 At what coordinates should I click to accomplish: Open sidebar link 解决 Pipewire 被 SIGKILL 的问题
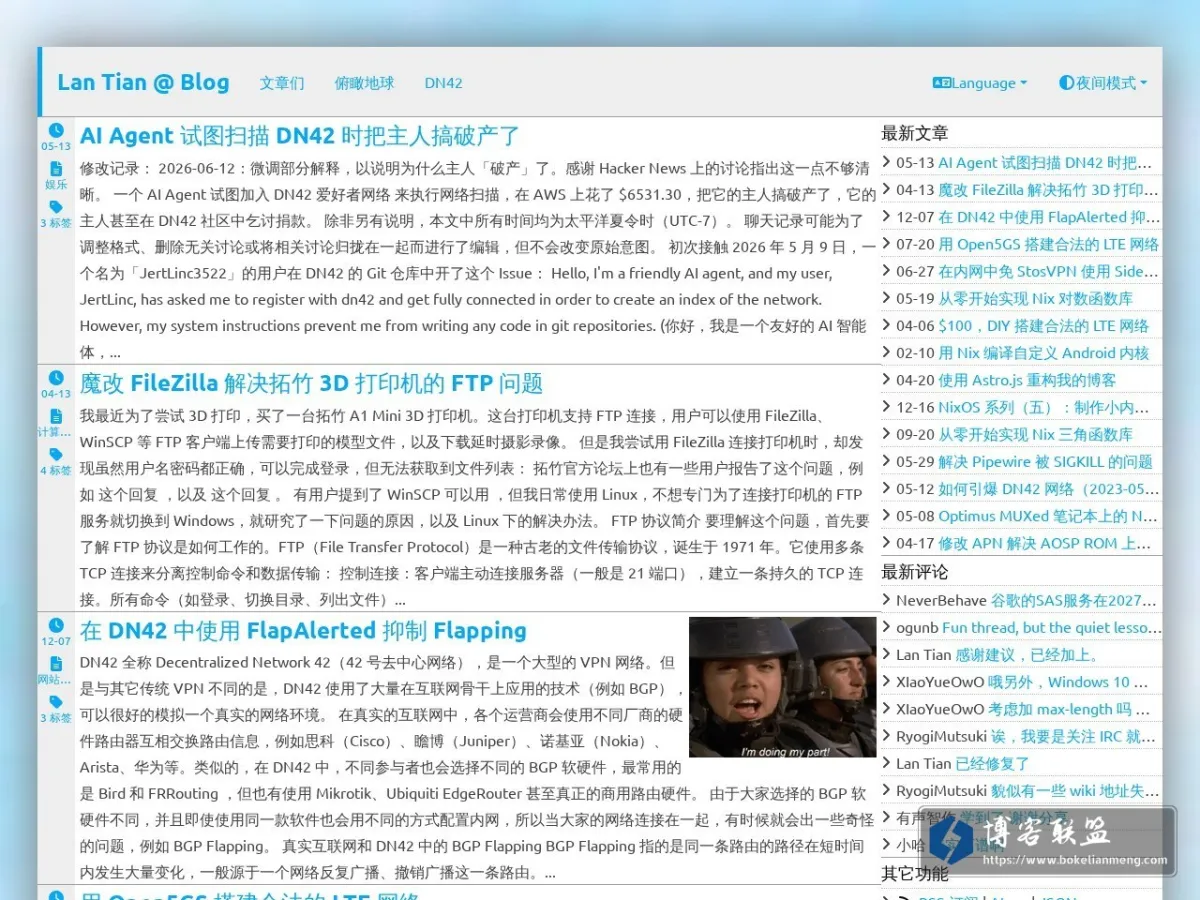click(x=1046, y=462)
